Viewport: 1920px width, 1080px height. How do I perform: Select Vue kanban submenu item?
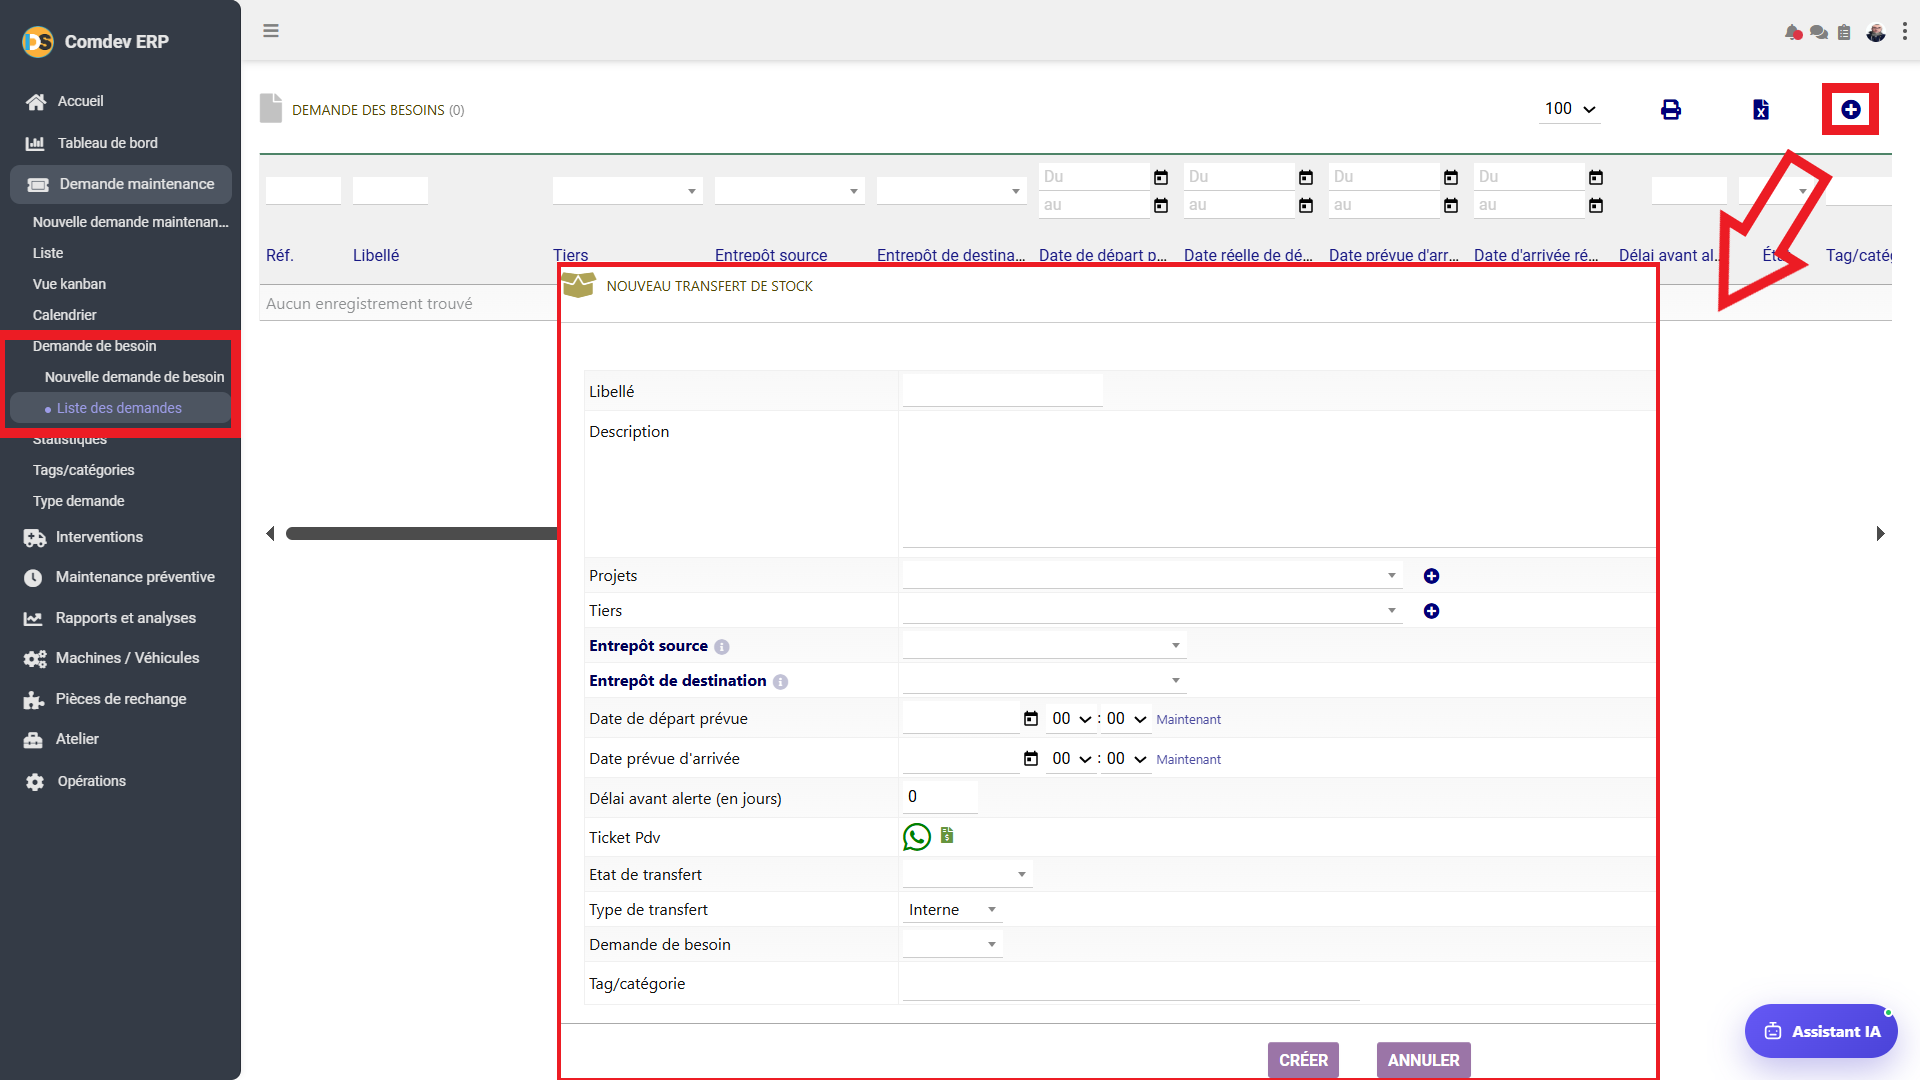click(69, 284)
